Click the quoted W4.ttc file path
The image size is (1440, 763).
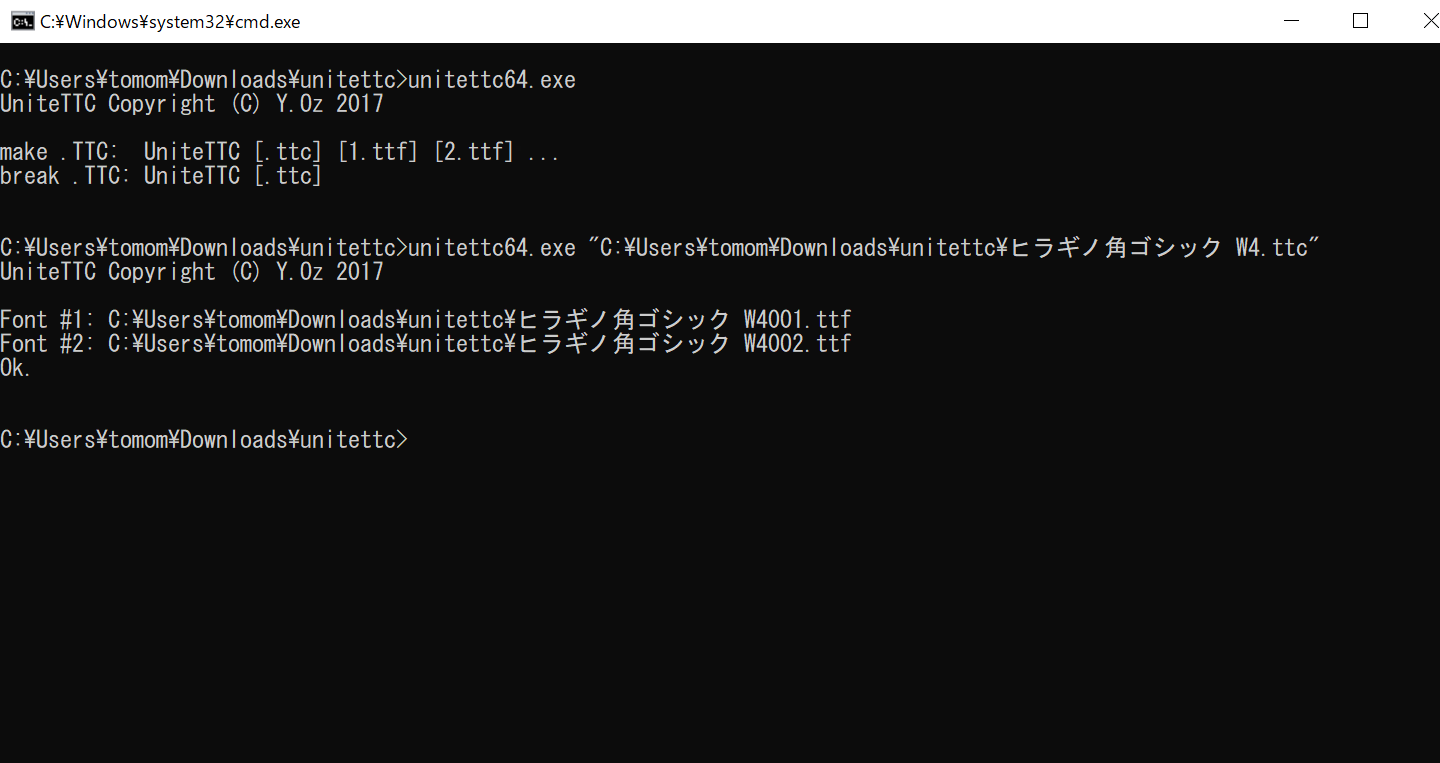point(956,248)
